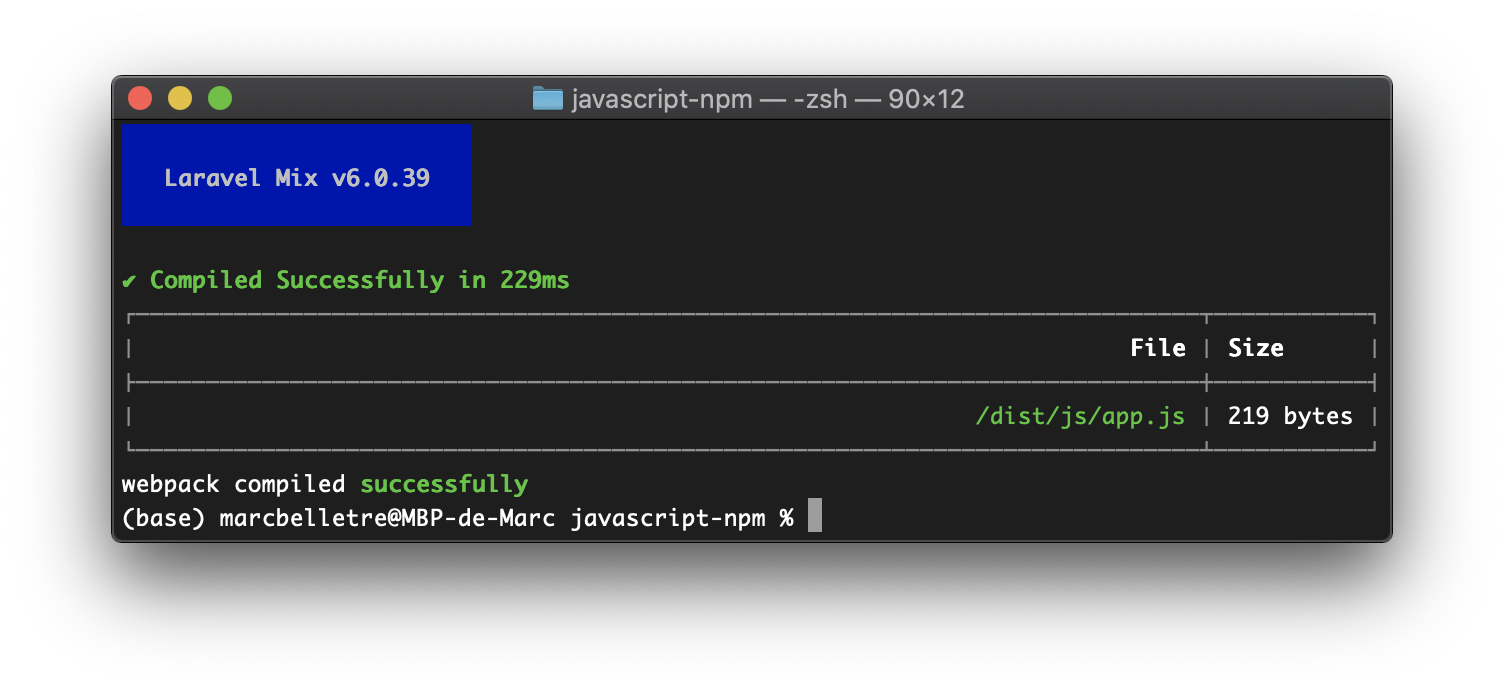
Task: Click the % prompt symbol
Action: (x=787, y=518)
